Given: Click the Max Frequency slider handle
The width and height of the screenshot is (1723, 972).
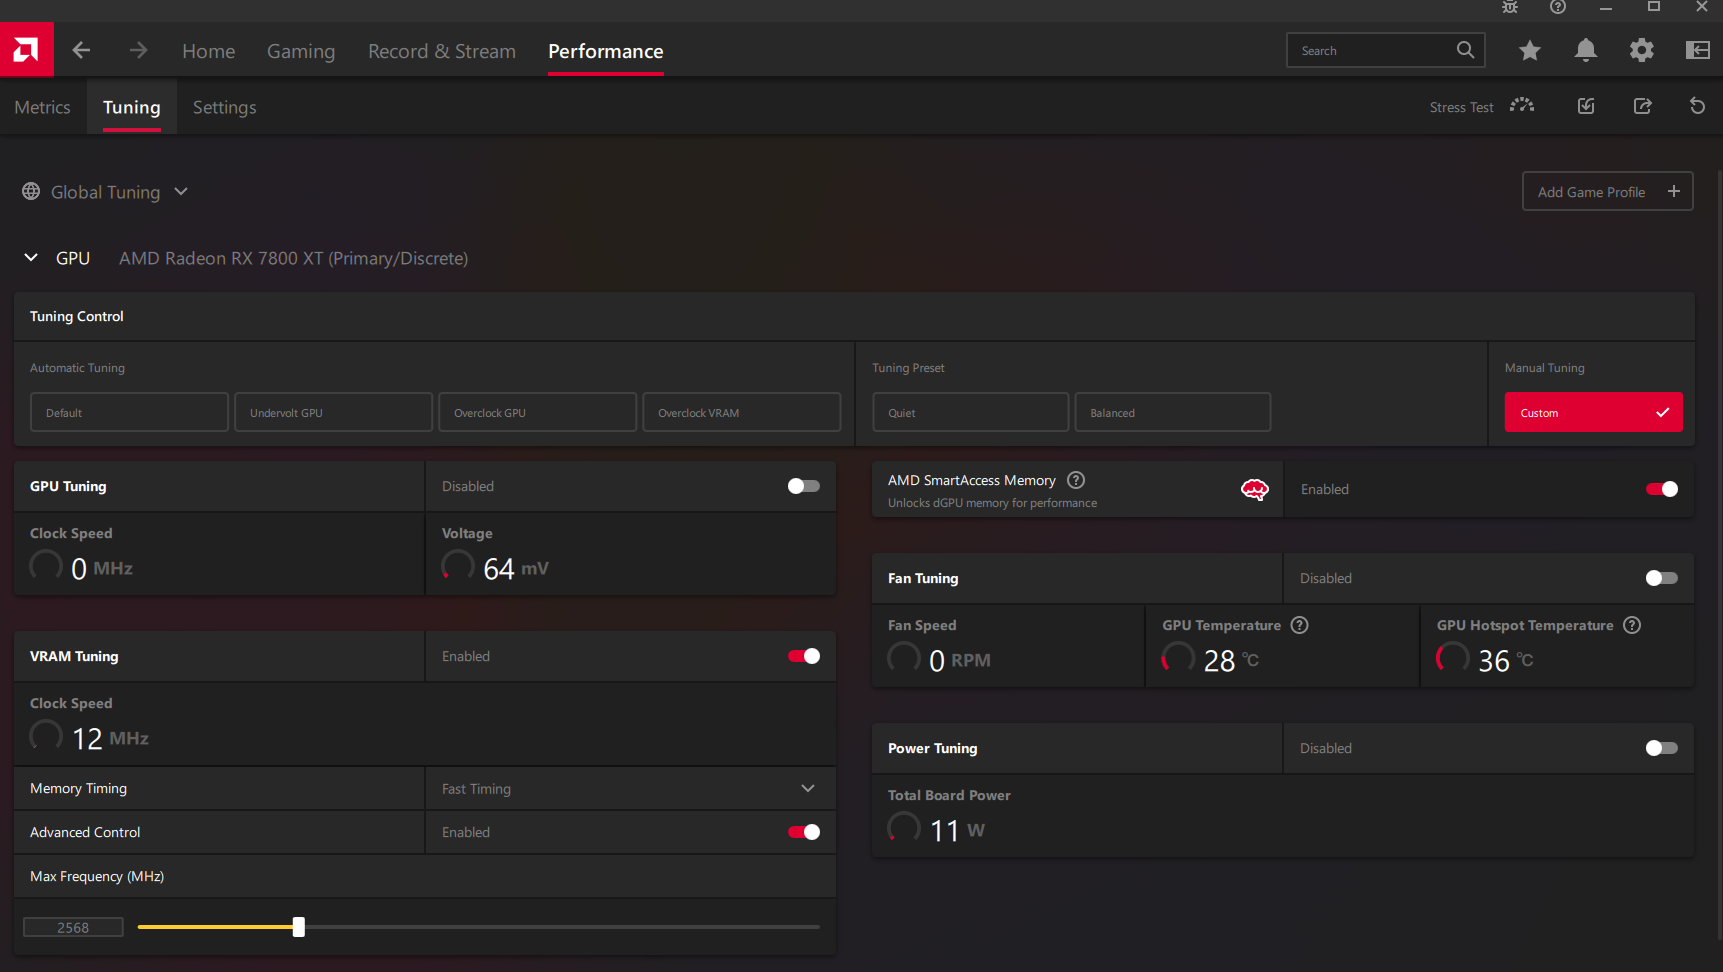Looking at the screenshot, I should pyautogui.click(x=298, y=927).
